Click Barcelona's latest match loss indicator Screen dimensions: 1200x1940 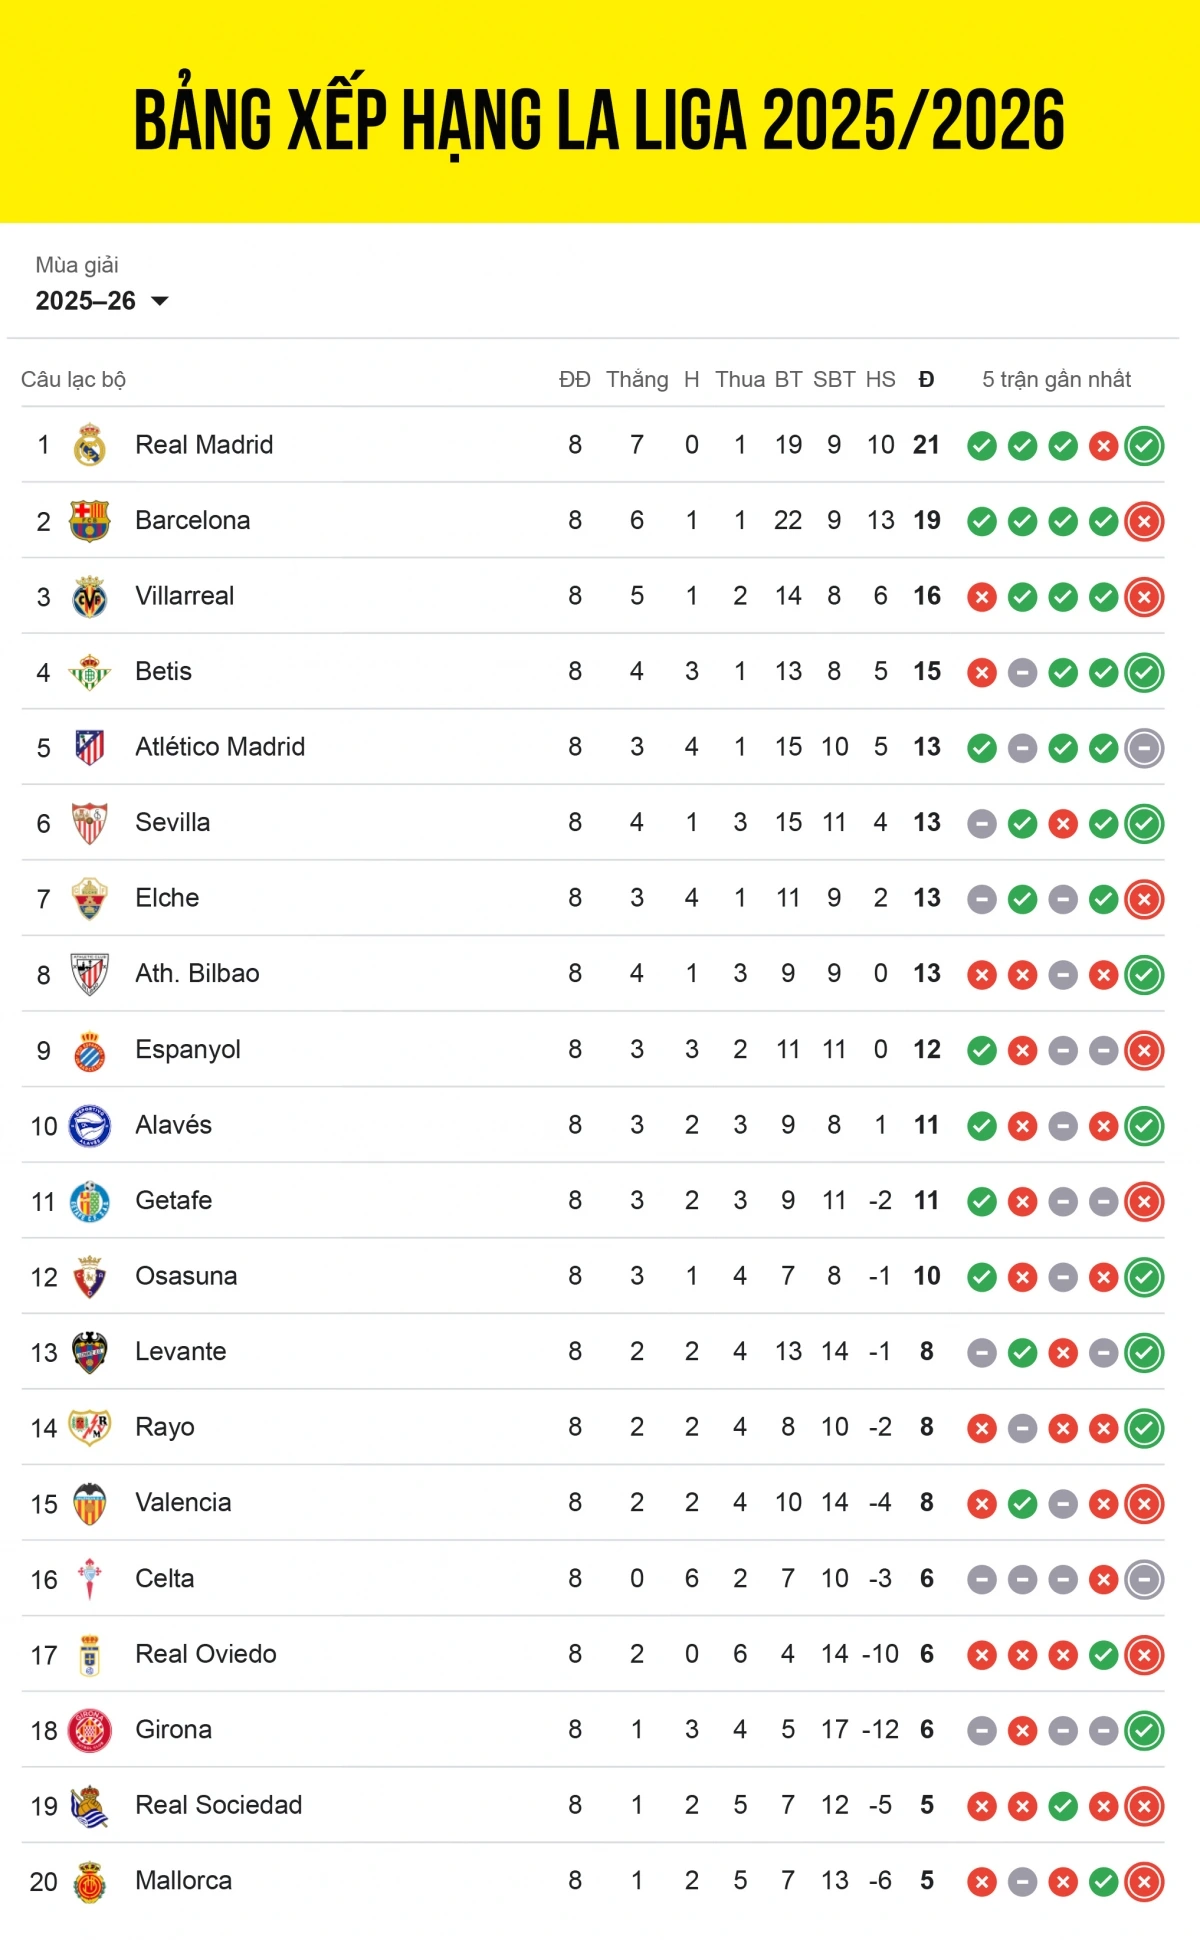tap(1144, 521)
